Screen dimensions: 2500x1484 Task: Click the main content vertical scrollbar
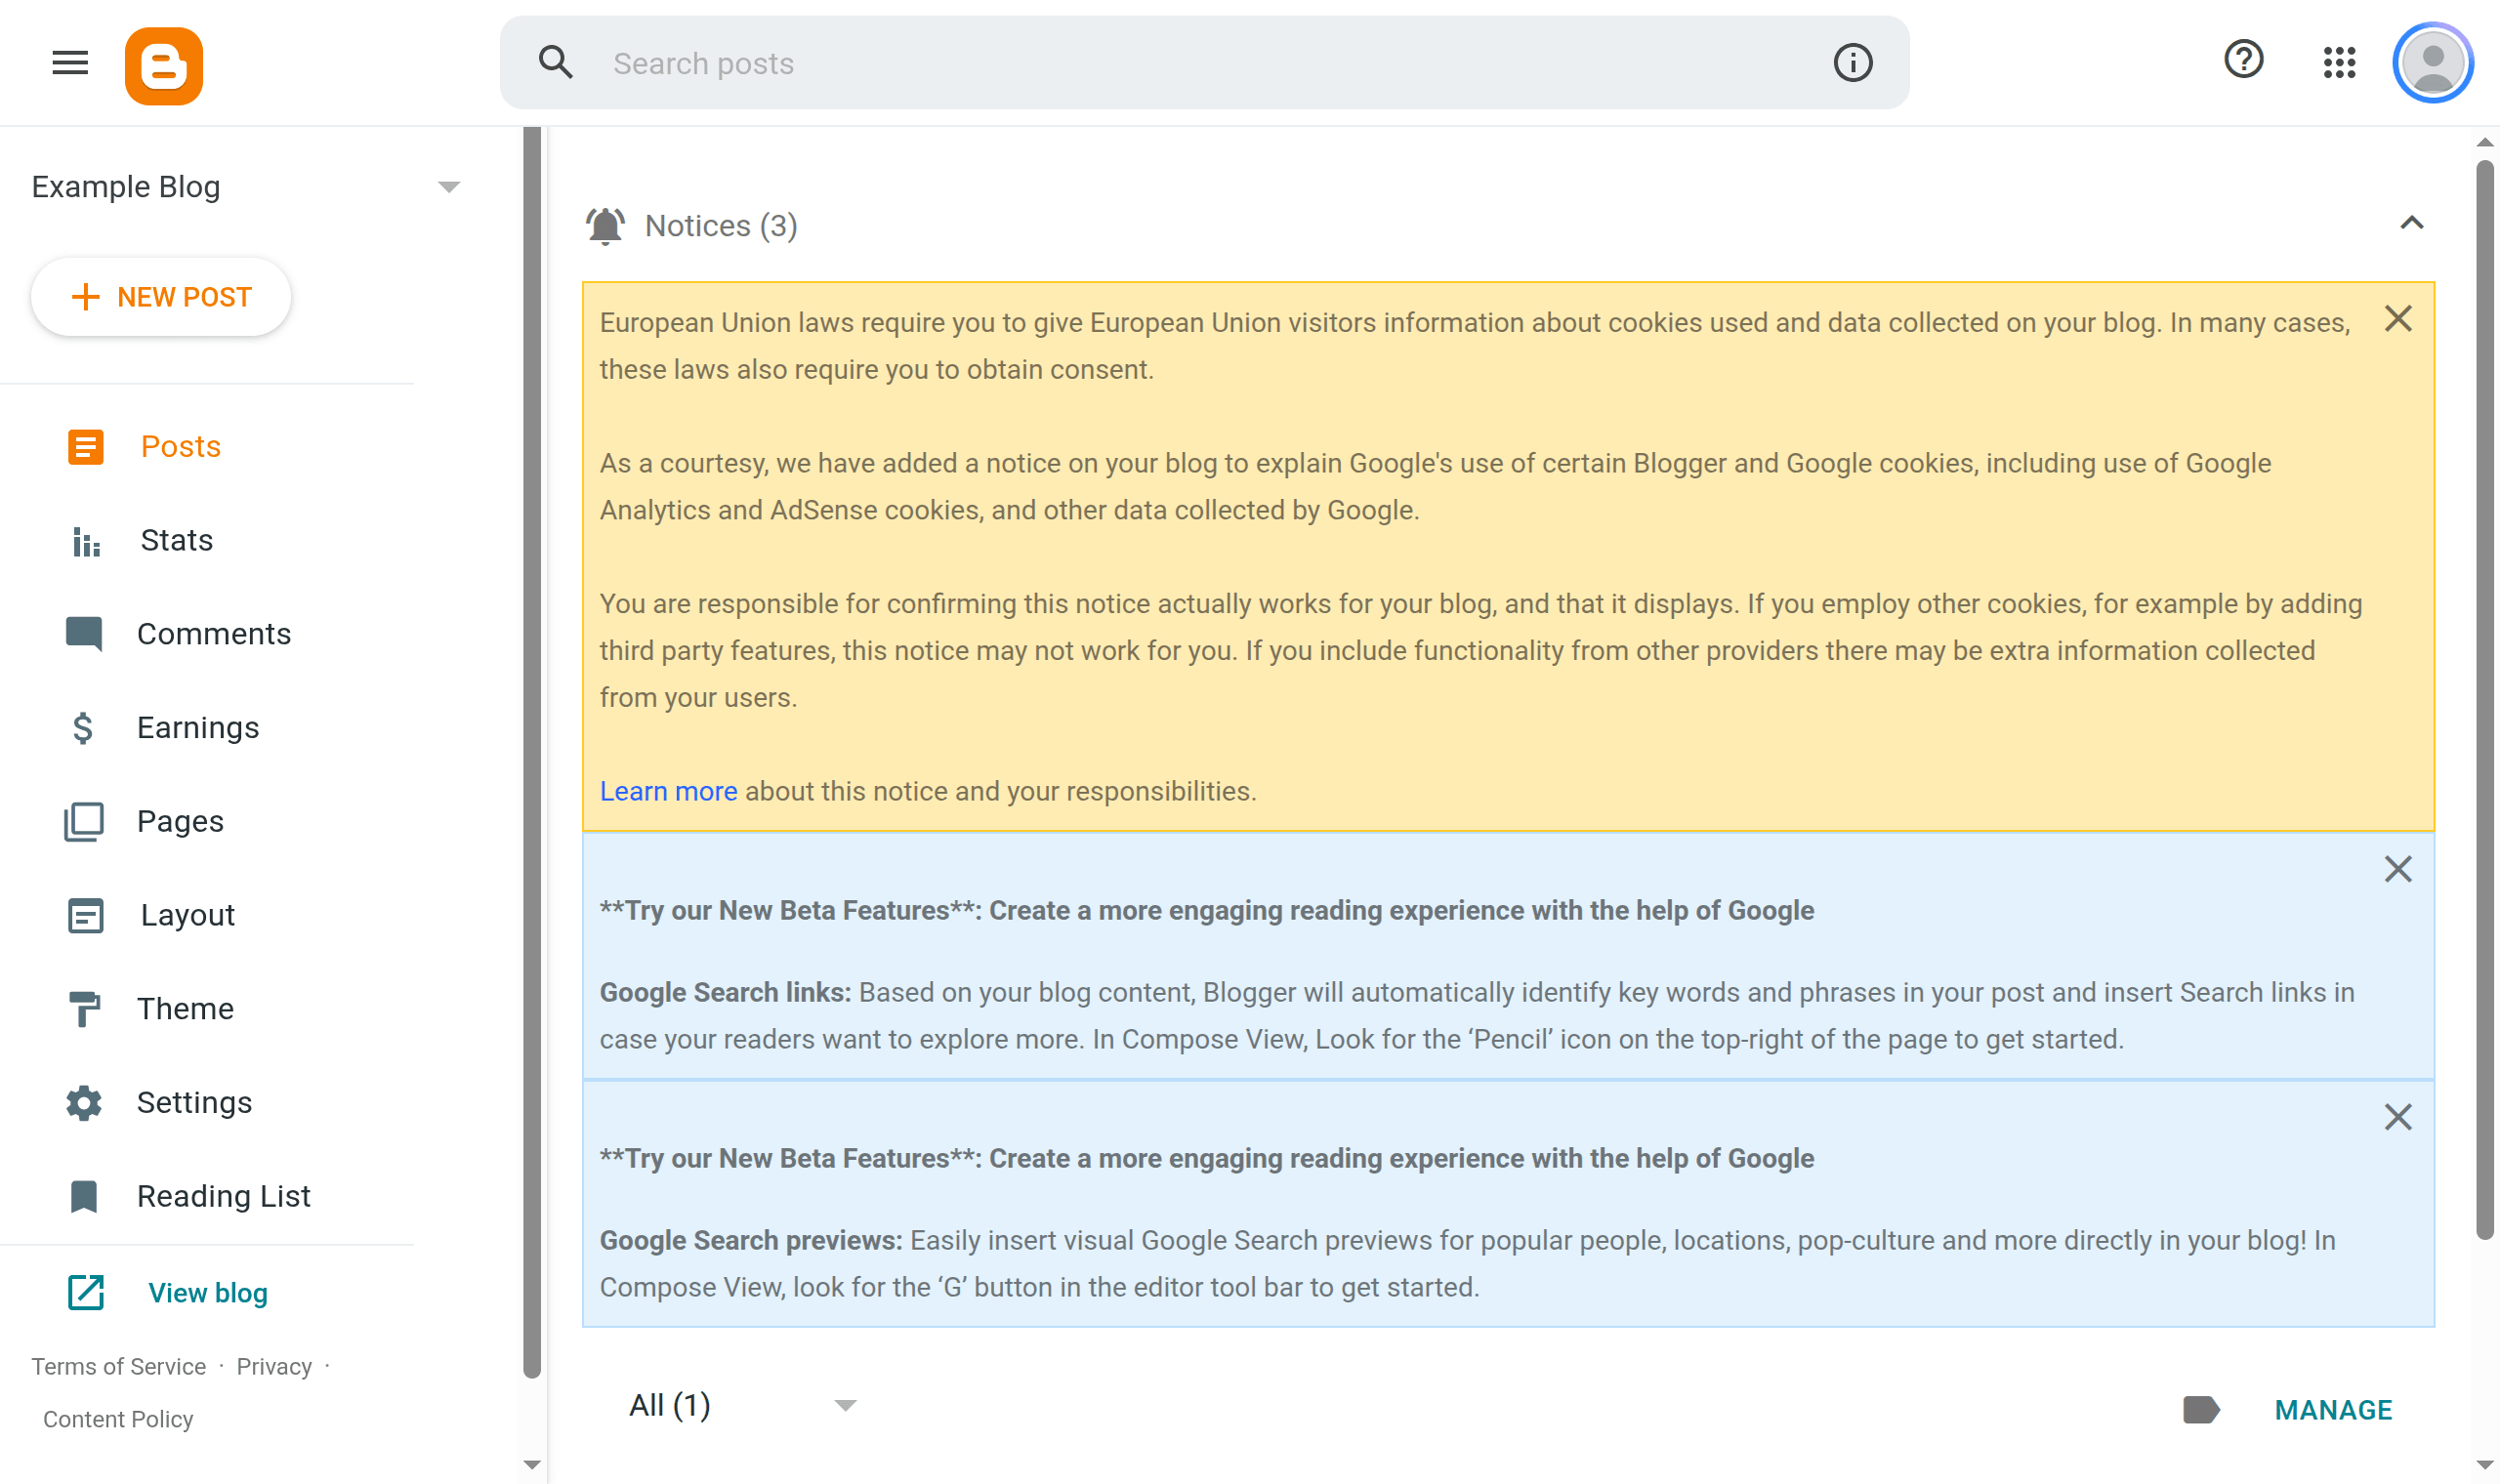(2484, 700)
